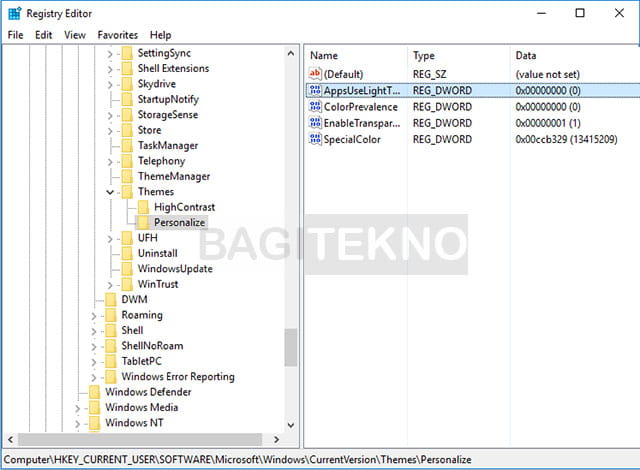This screenshot has width=640, height=470.
Task: Collapse the Themes key
Action: coord(110,192)
